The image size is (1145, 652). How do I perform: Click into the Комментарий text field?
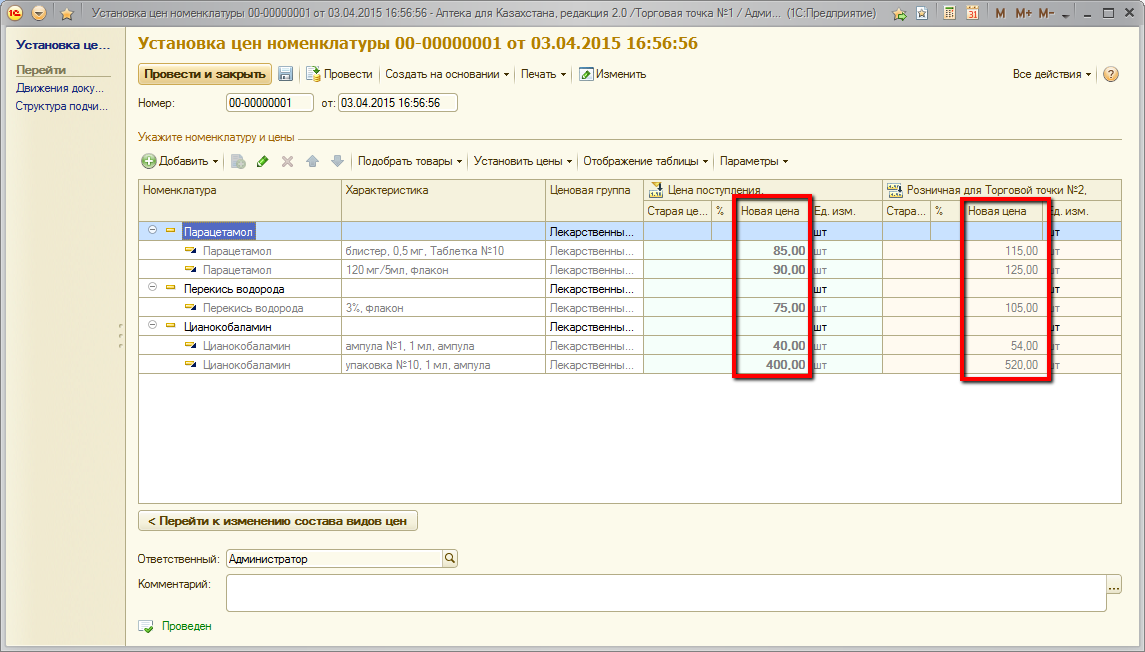[665, 593]
